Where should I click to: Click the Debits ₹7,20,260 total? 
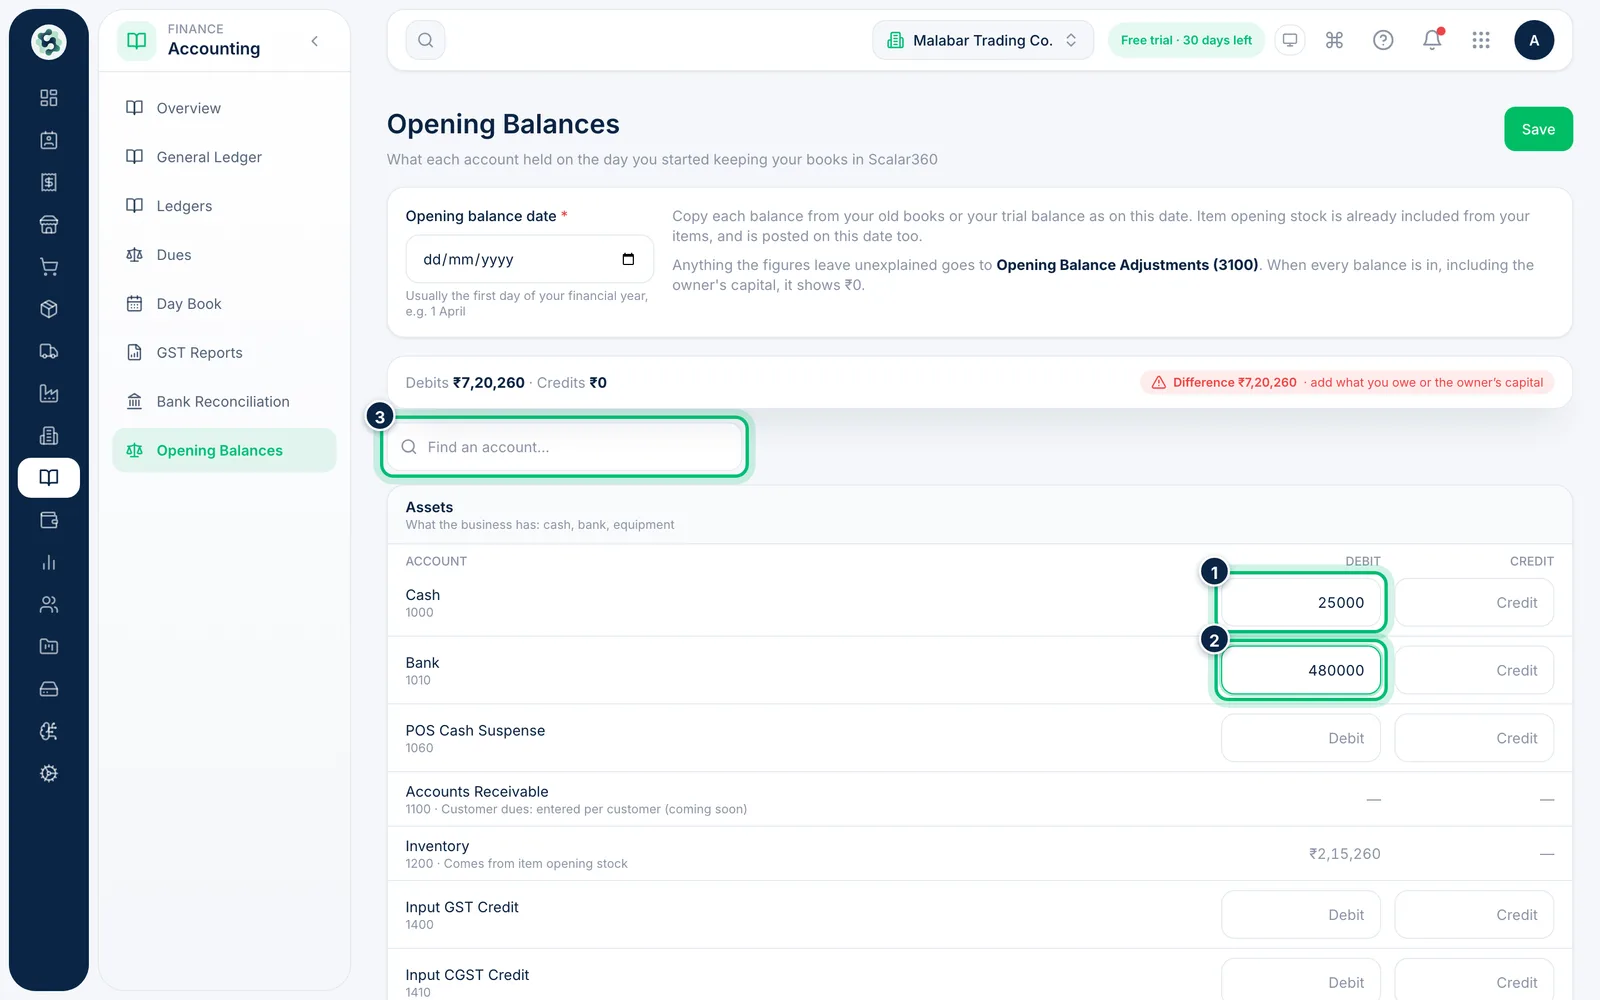[465, 382]
